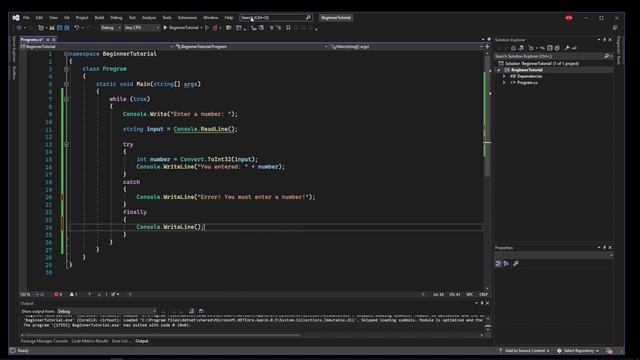Open the Show output from Debug dropdown

coord(107,311)
